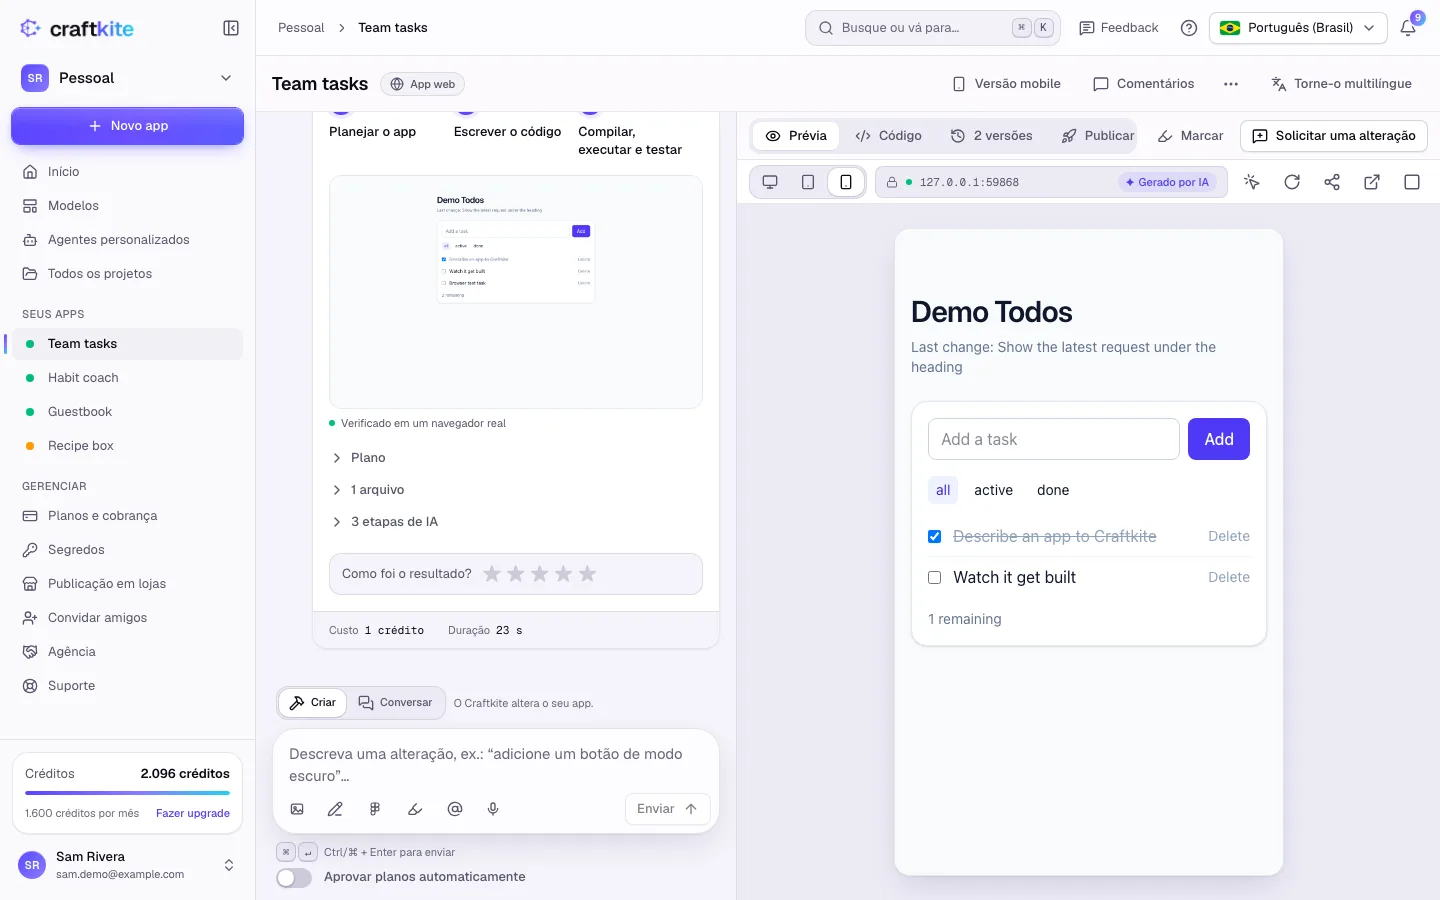Click the mention @ icon in prompt box

pos(455,809)
